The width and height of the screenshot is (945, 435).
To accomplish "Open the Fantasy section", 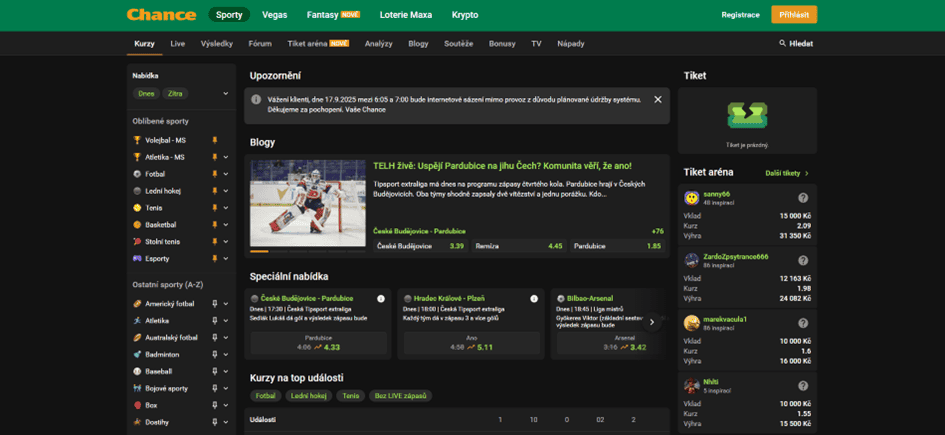I will click(333, 15).
